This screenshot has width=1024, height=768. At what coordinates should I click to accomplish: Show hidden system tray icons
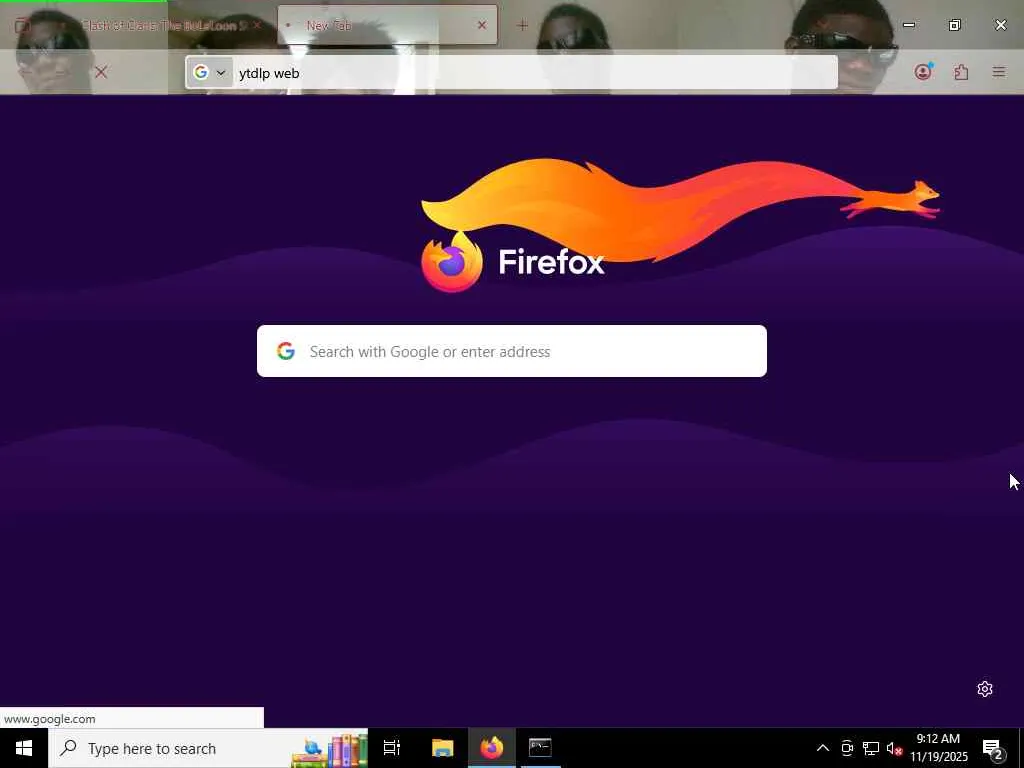coord(823,748)
